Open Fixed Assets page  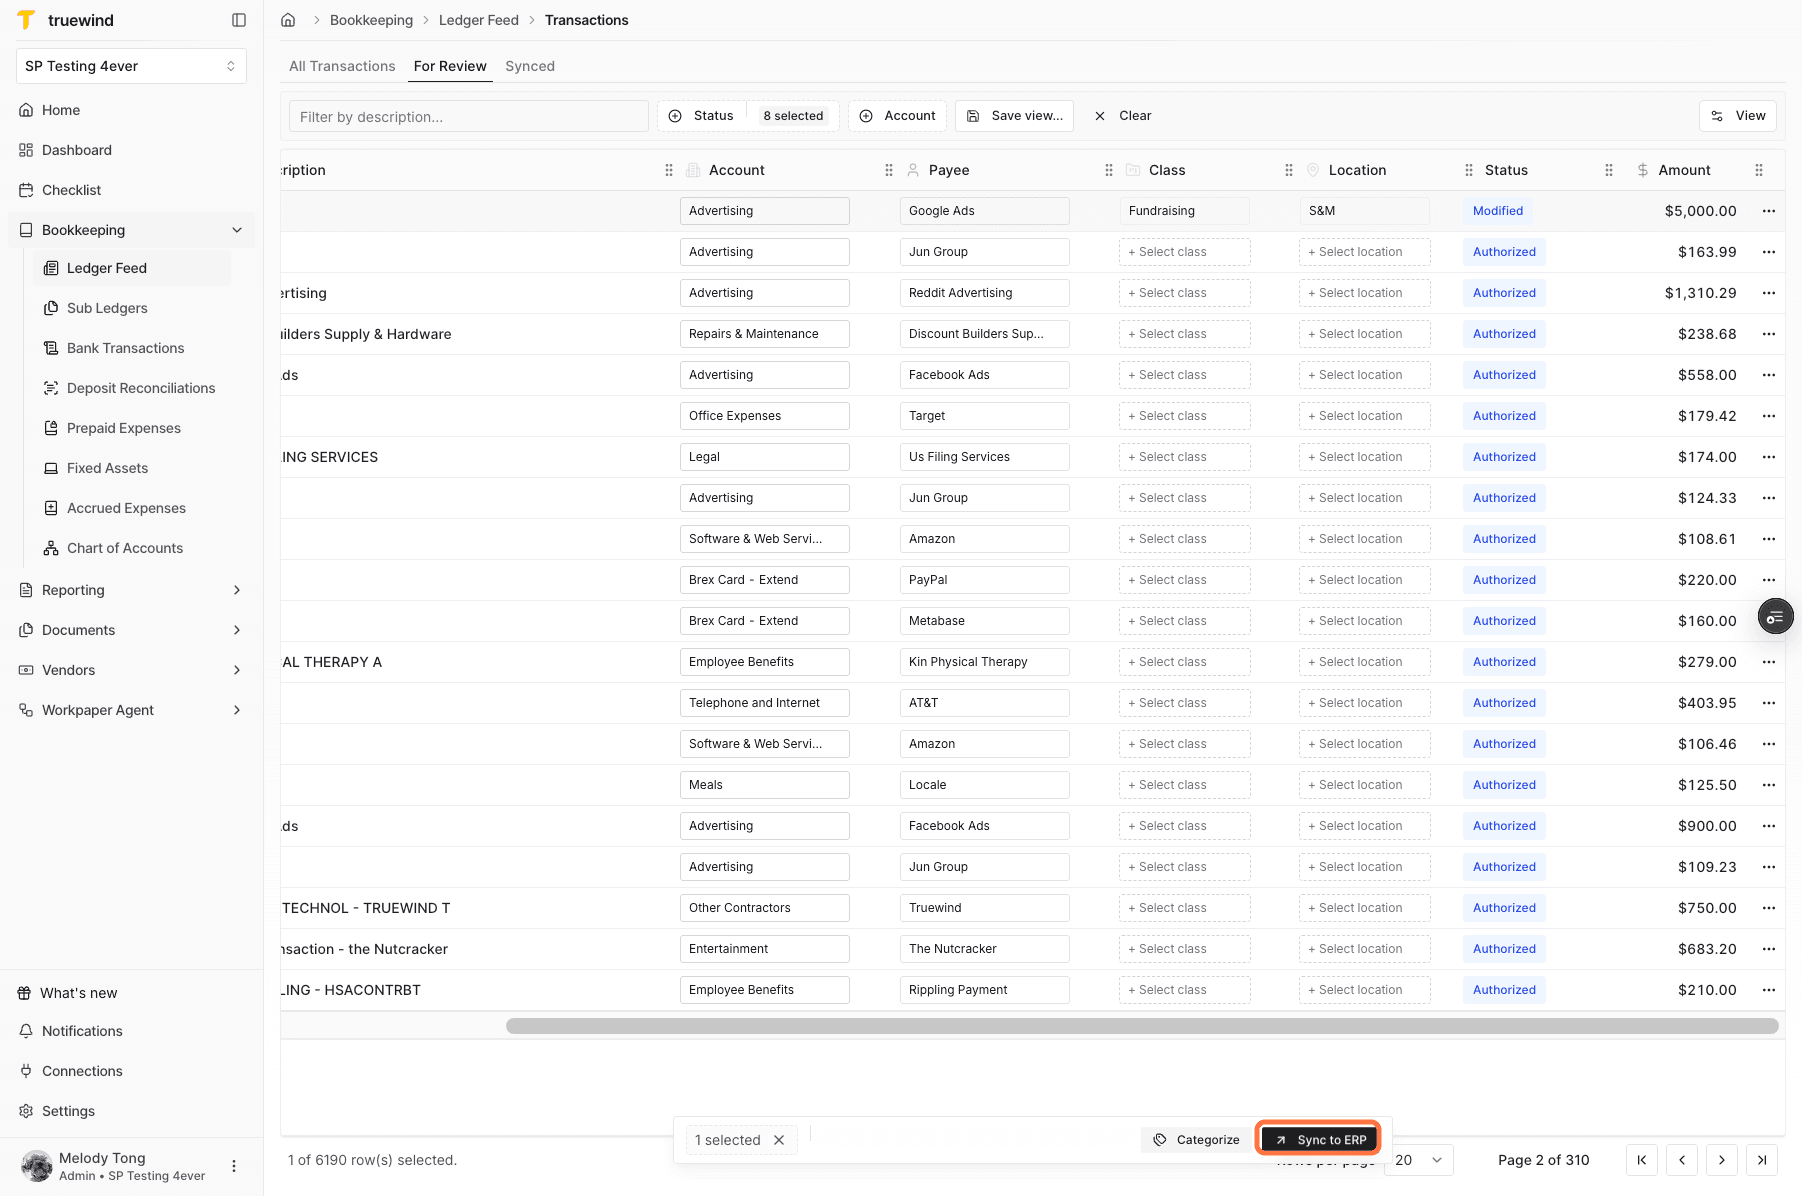point(132,468)
